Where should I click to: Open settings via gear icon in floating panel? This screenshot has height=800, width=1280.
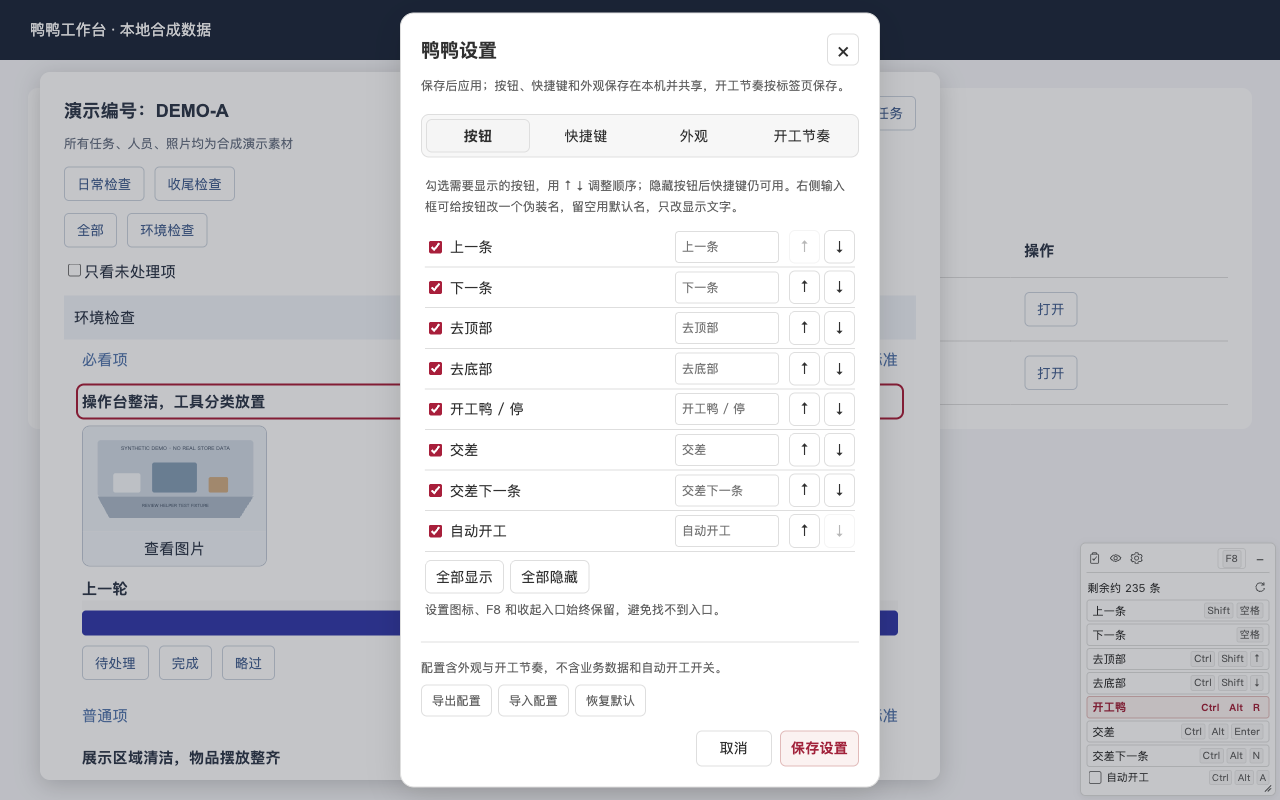click(1137, 558)
